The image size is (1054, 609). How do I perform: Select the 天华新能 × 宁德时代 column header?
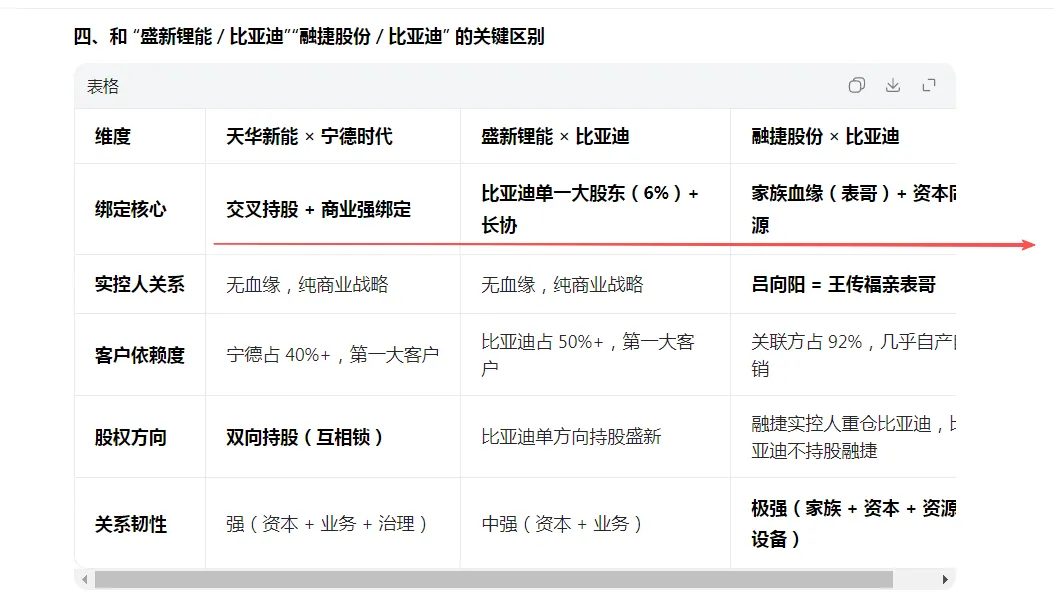click(x=309, y=136)
